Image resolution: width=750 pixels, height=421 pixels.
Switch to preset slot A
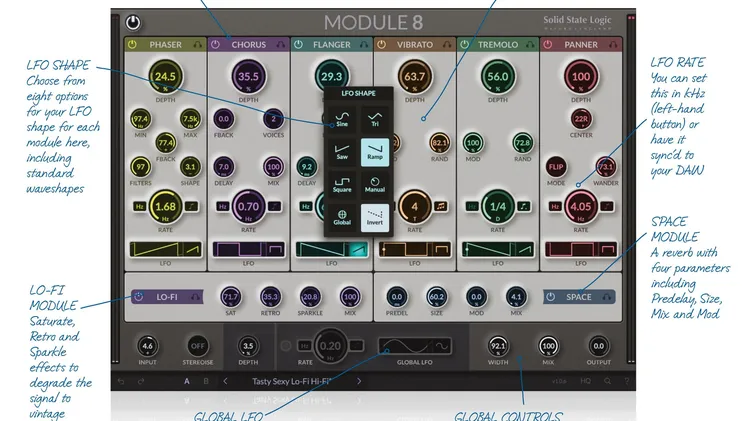tap(187, 381)
